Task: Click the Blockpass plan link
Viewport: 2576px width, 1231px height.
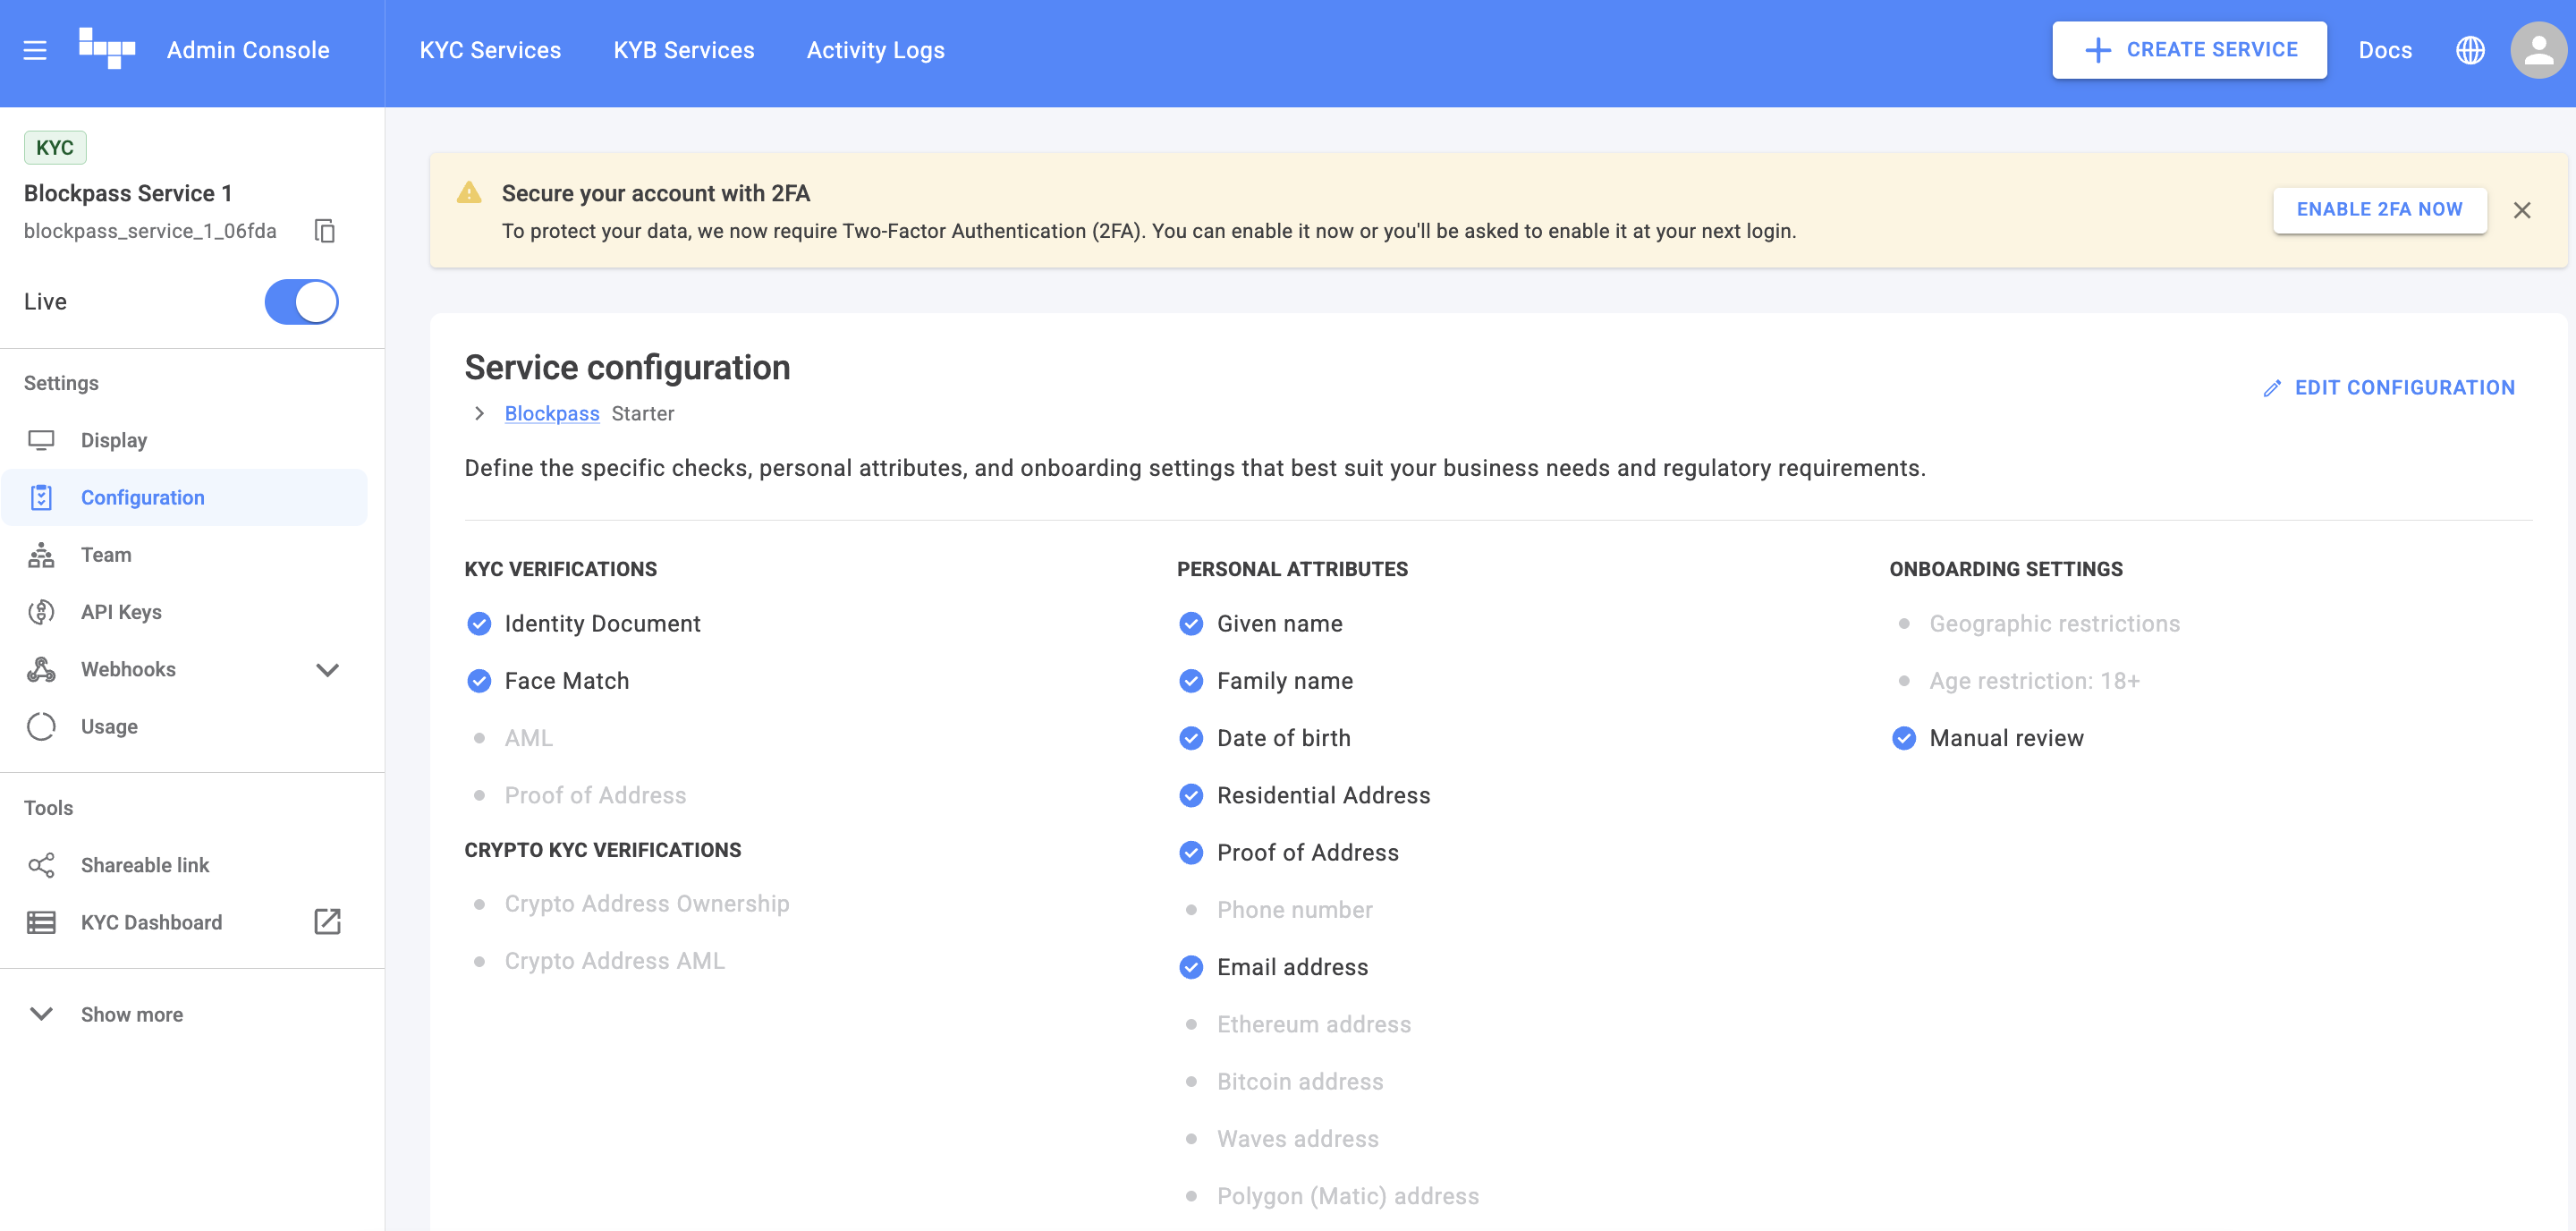Action: click(551, 414)
